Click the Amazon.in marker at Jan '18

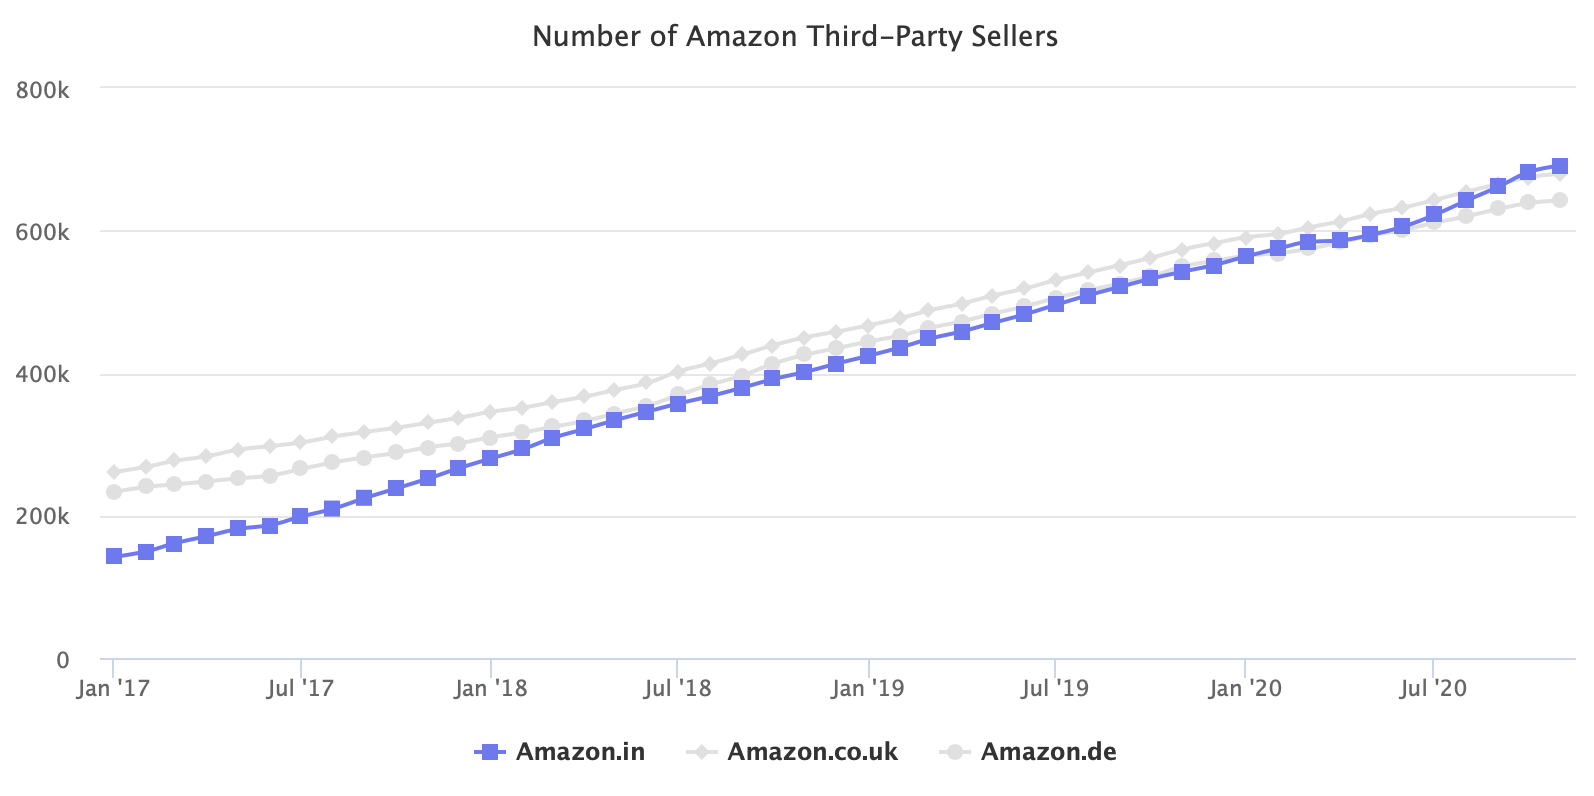point(490,458)
